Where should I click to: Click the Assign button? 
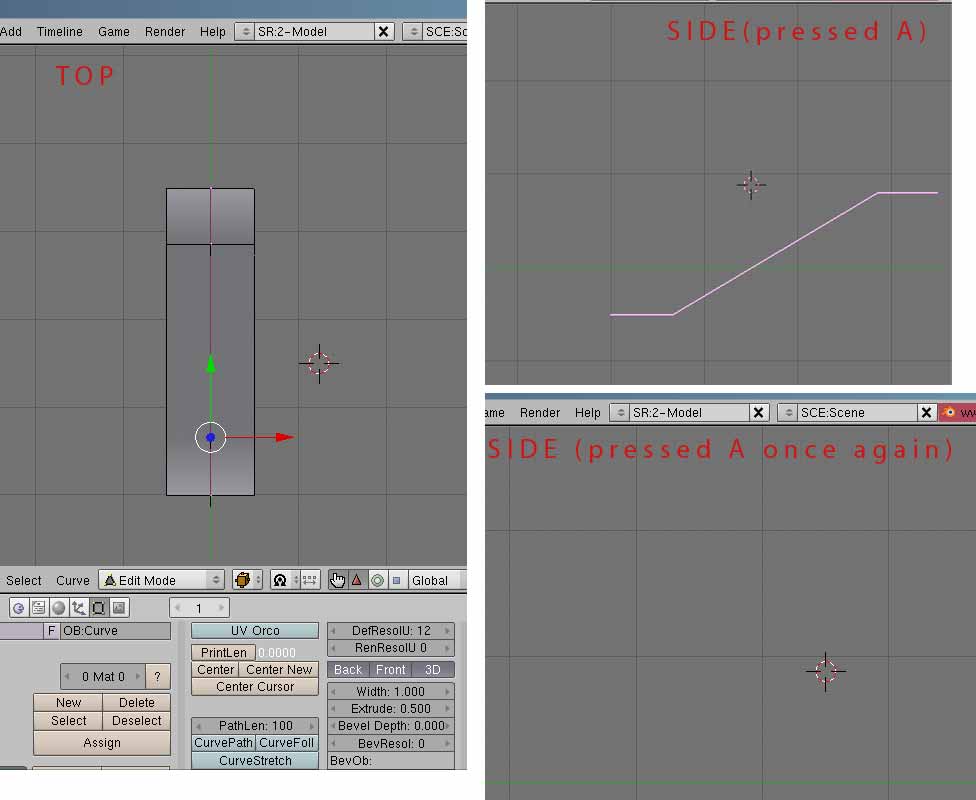[x=101, y=743]
